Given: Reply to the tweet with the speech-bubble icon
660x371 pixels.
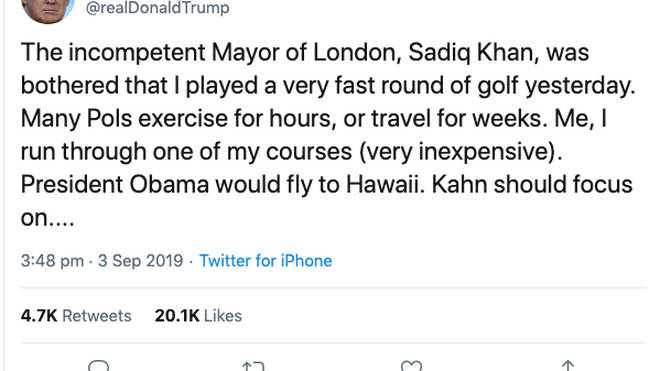Looking at the screenshot, I should (x=98, y=366).
